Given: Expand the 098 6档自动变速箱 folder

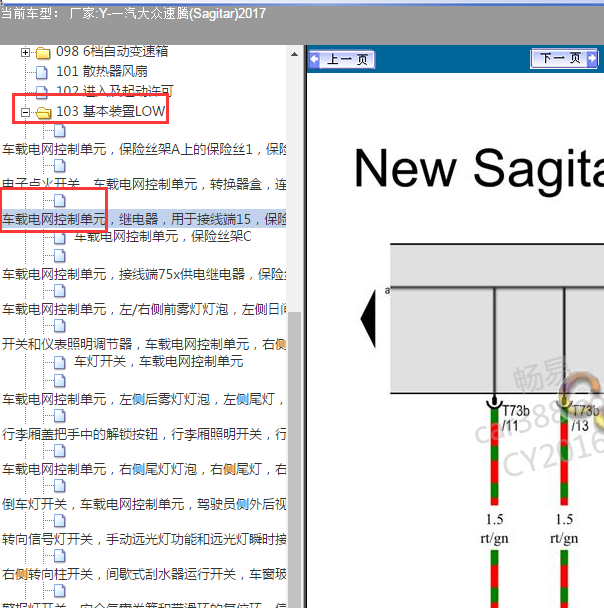Looking at the screenshot, I should pos(25,52).
